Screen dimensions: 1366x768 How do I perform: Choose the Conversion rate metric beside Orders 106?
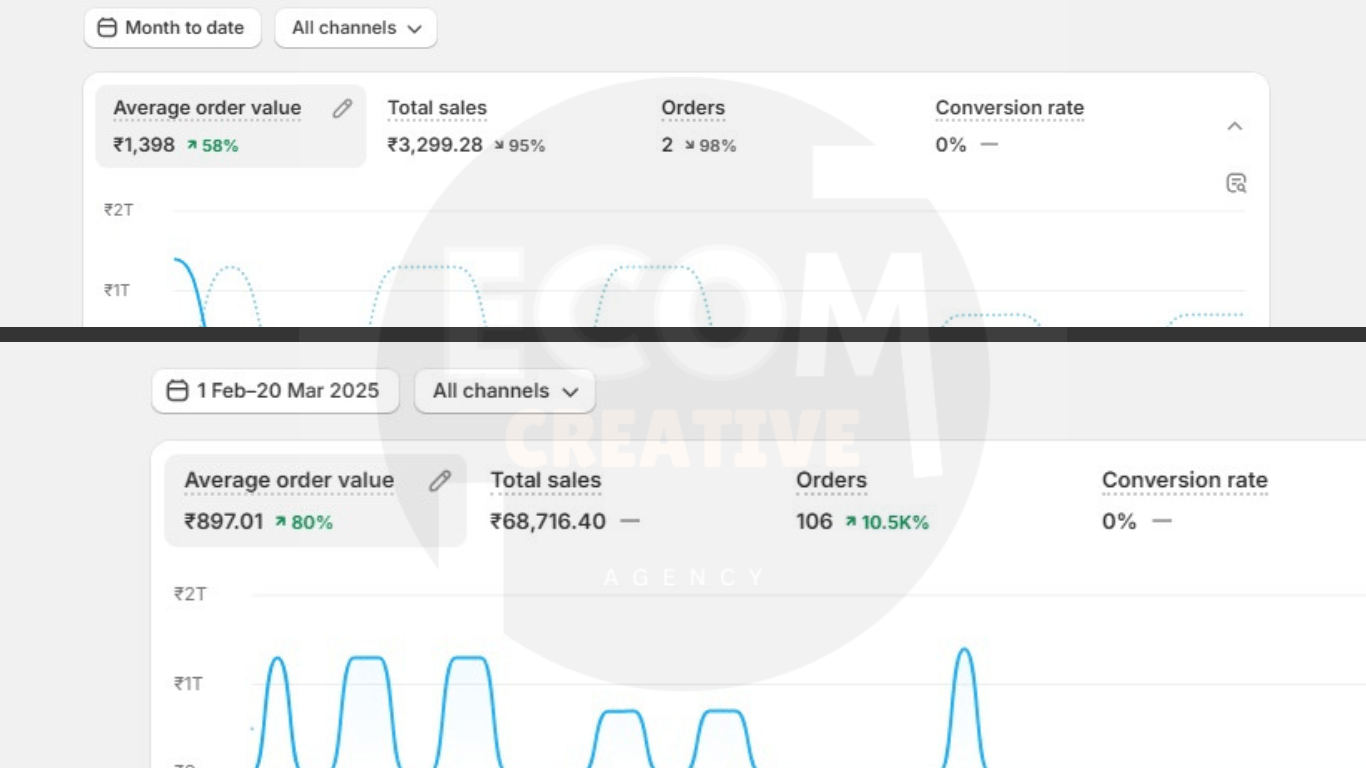[x=1184, y=500]
